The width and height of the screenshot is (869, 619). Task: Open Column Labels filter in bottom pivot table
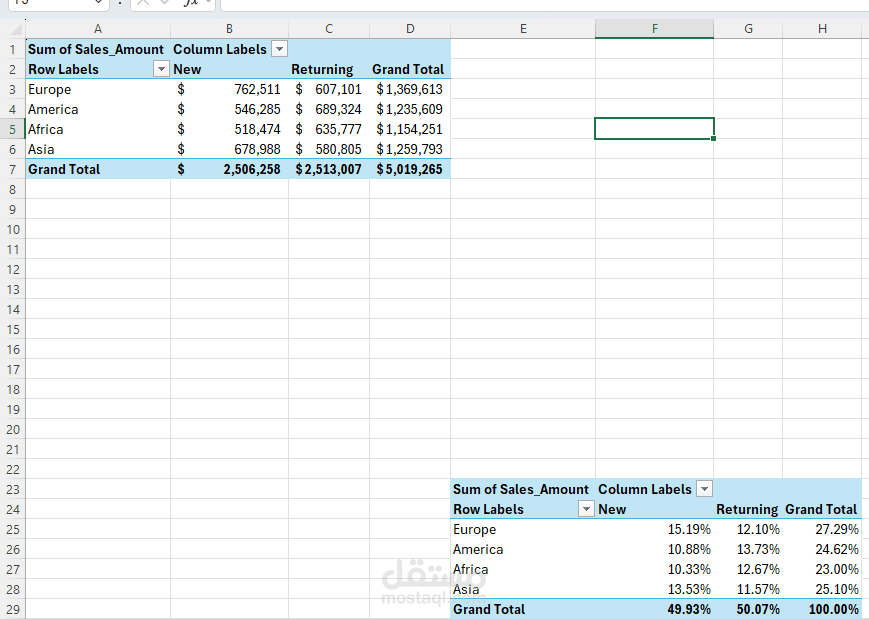(x=704, y=489)
